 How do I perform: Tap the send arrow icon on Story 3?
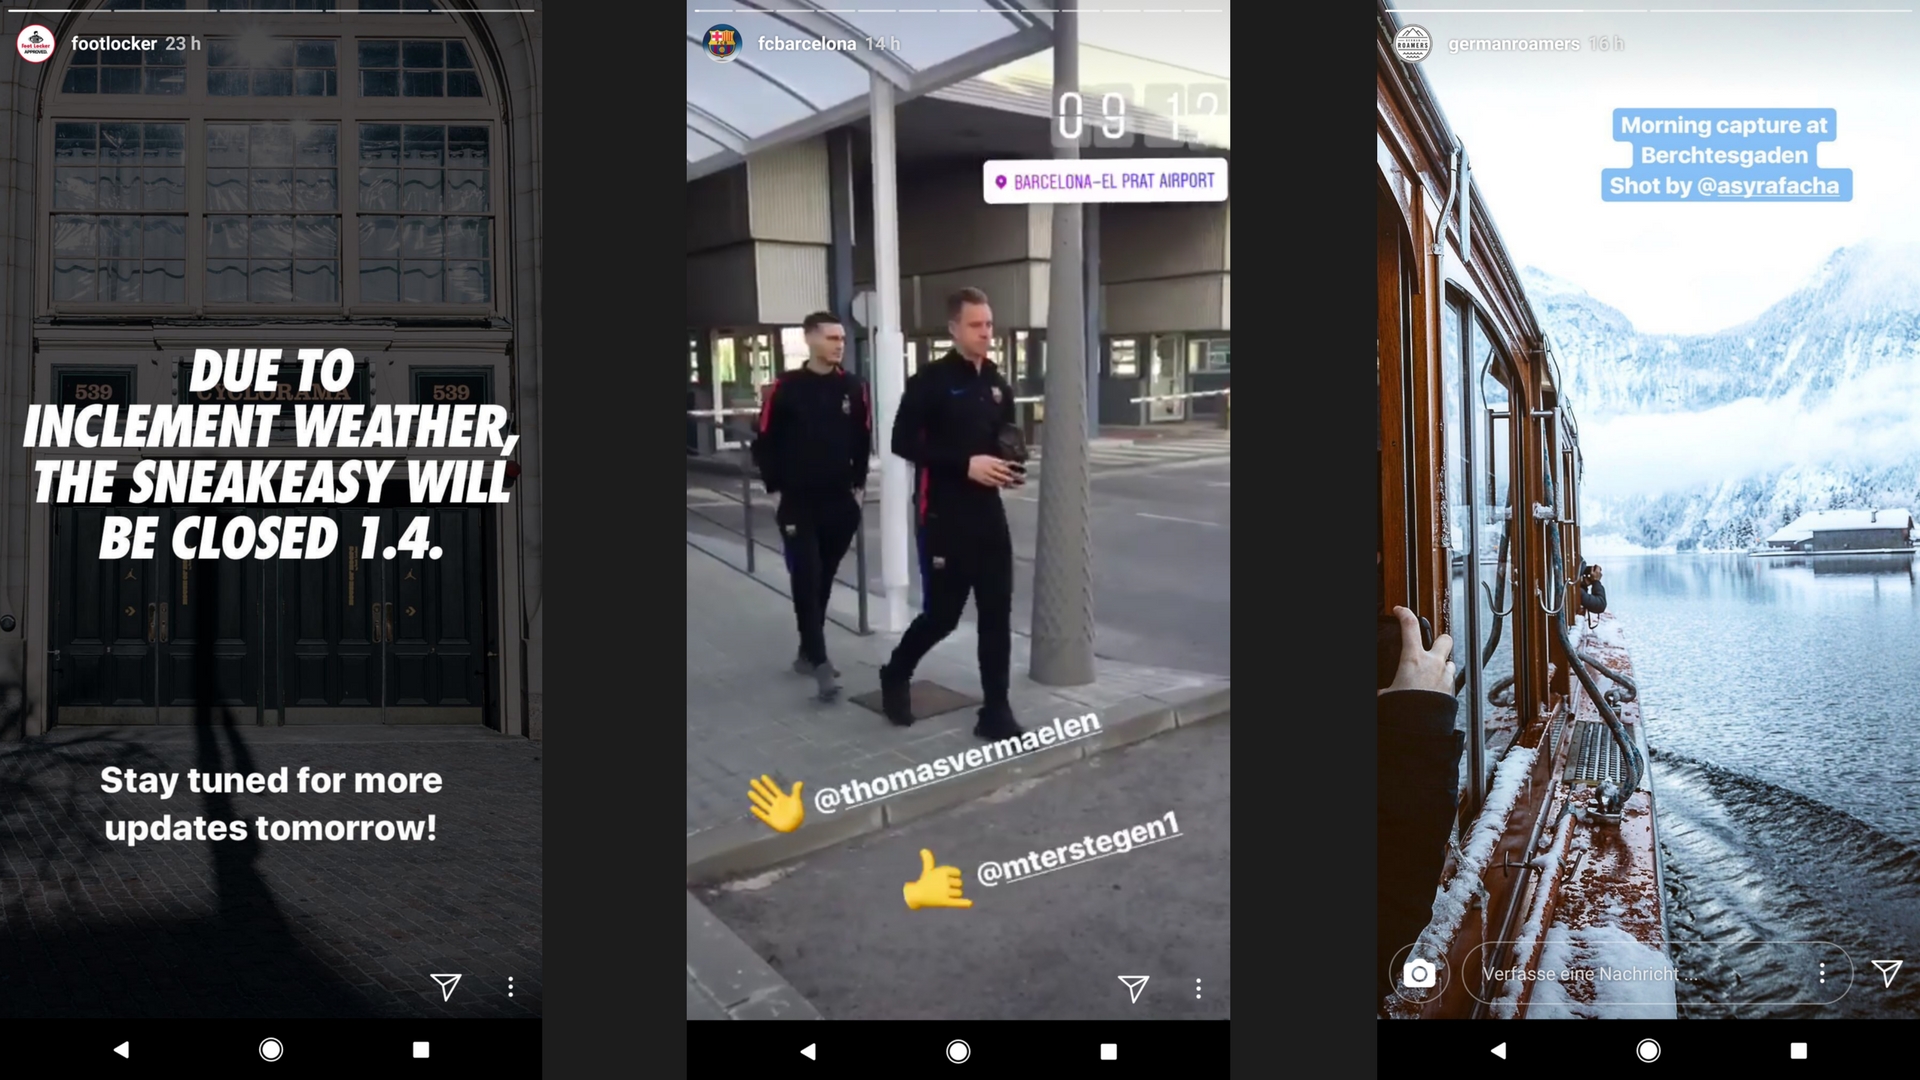click(x=1886, y=972)
